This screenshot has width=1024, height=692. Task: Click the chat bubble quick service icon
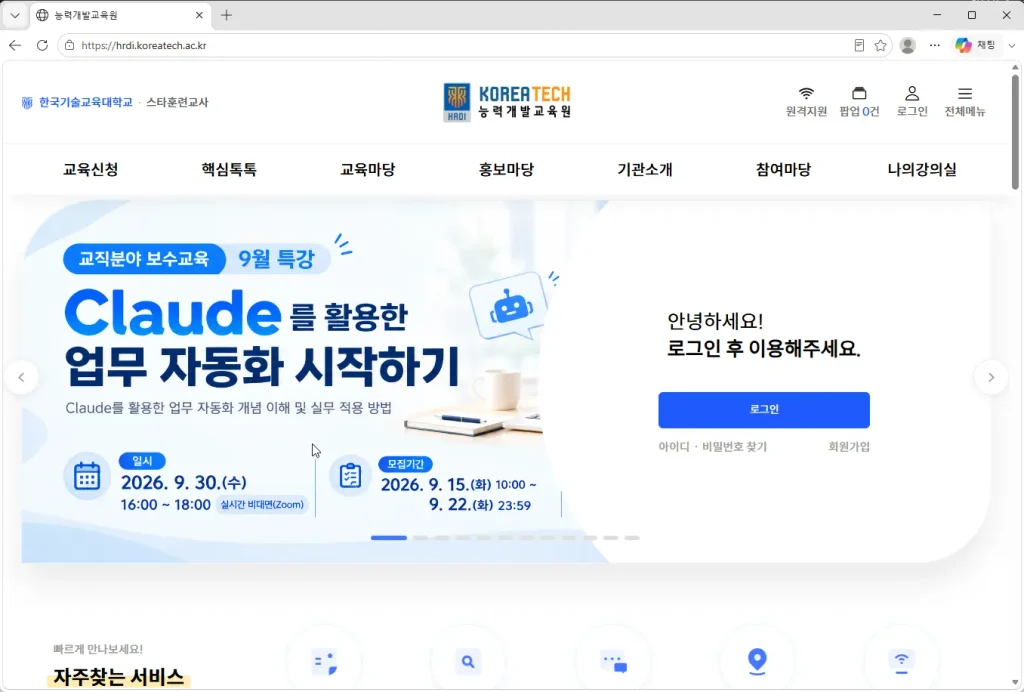[x=613, y=662]
